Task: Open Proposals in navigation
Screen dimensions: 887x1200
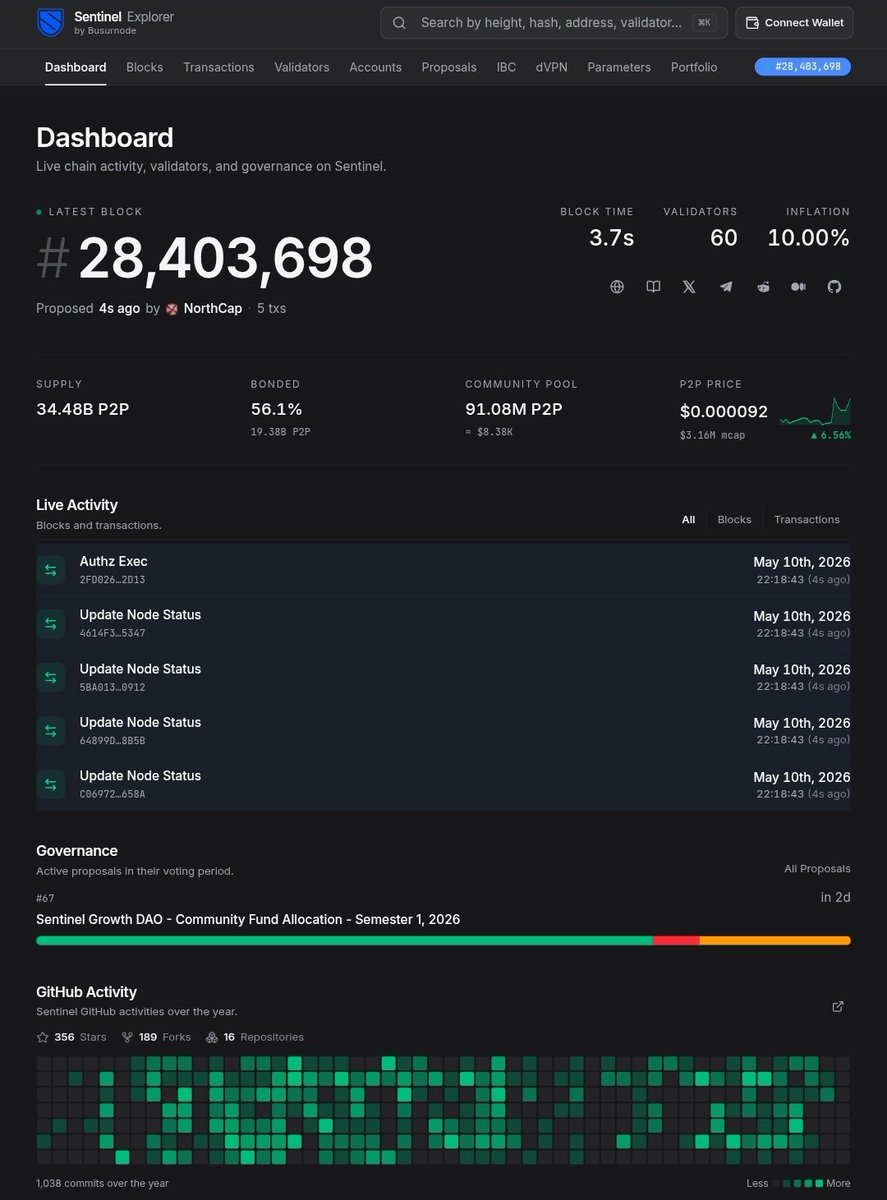Action: coord(449,67)
